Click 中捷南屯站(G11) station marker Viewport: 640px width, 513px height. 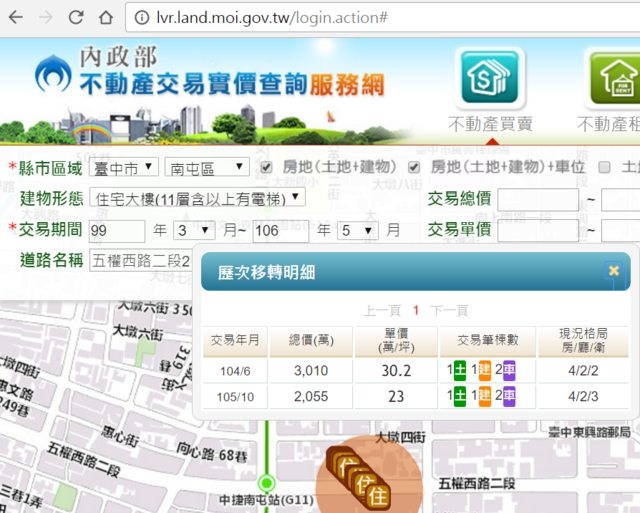click(267, 484)
